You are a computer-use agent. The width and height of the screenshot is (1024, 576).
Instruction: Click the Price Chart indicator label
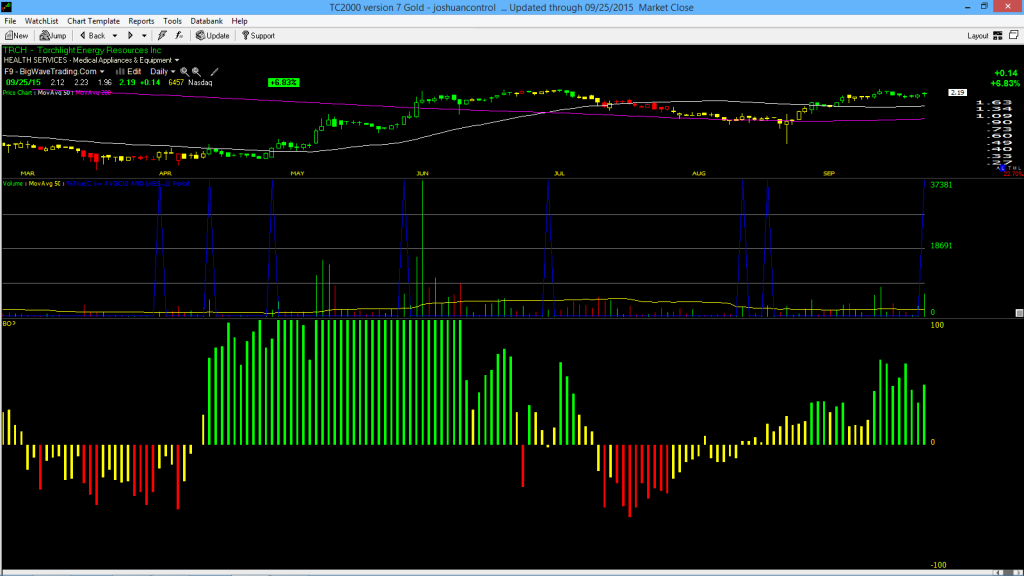tap(18, 93)
